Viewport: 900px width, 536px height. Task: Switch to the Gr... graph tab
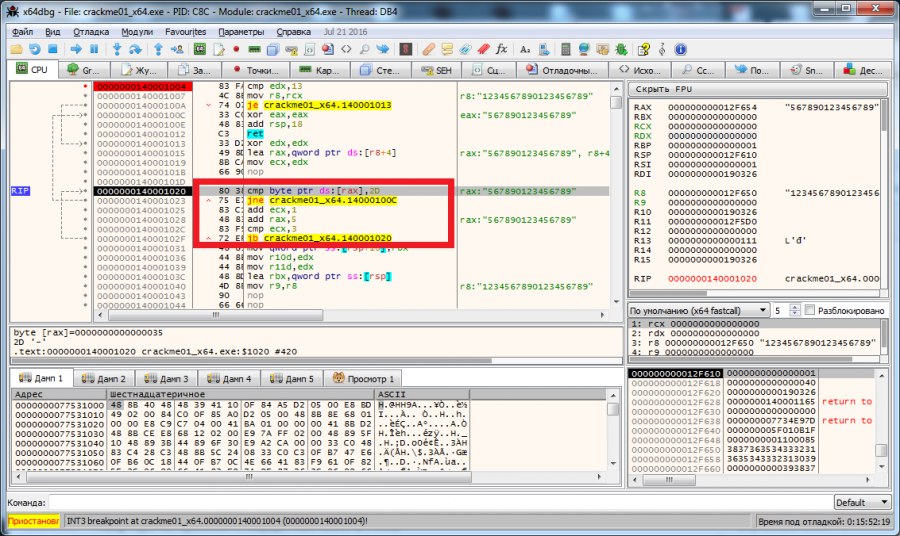pos(84,70)
